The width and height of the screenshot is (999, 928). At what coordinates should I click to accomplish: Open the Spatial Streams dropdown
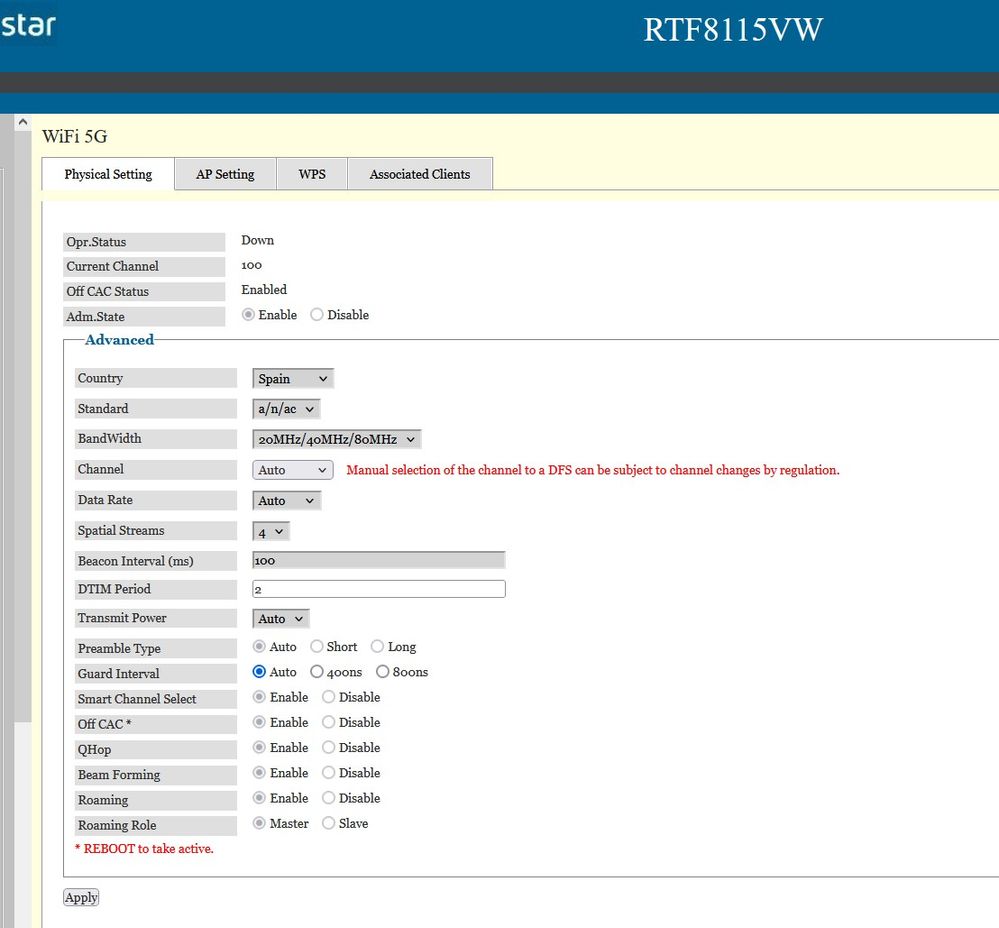pyautogui.click(x=271, y=532)
